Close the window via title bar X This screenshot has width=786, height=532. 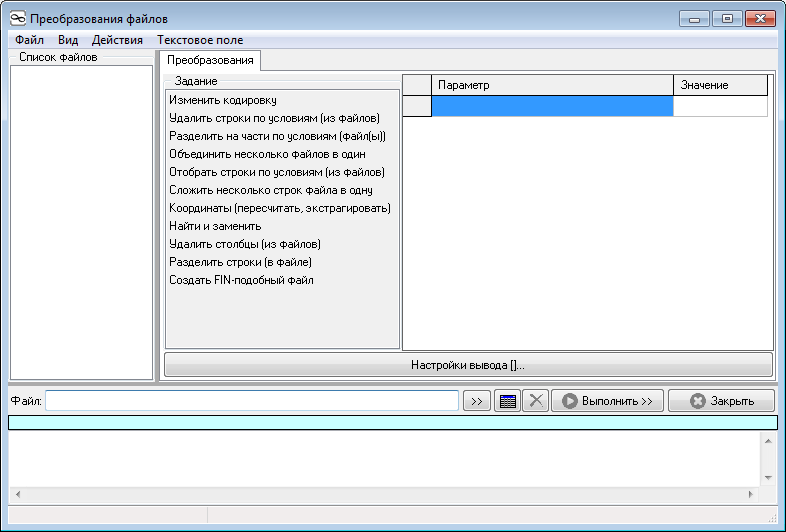pos(760,19)
